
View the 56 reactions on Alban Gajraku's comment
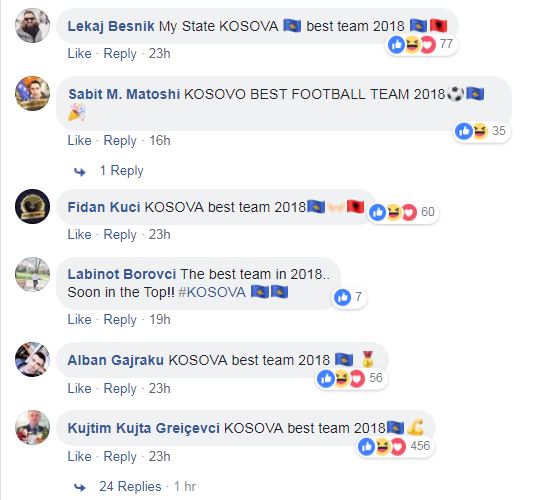point(351,379)
